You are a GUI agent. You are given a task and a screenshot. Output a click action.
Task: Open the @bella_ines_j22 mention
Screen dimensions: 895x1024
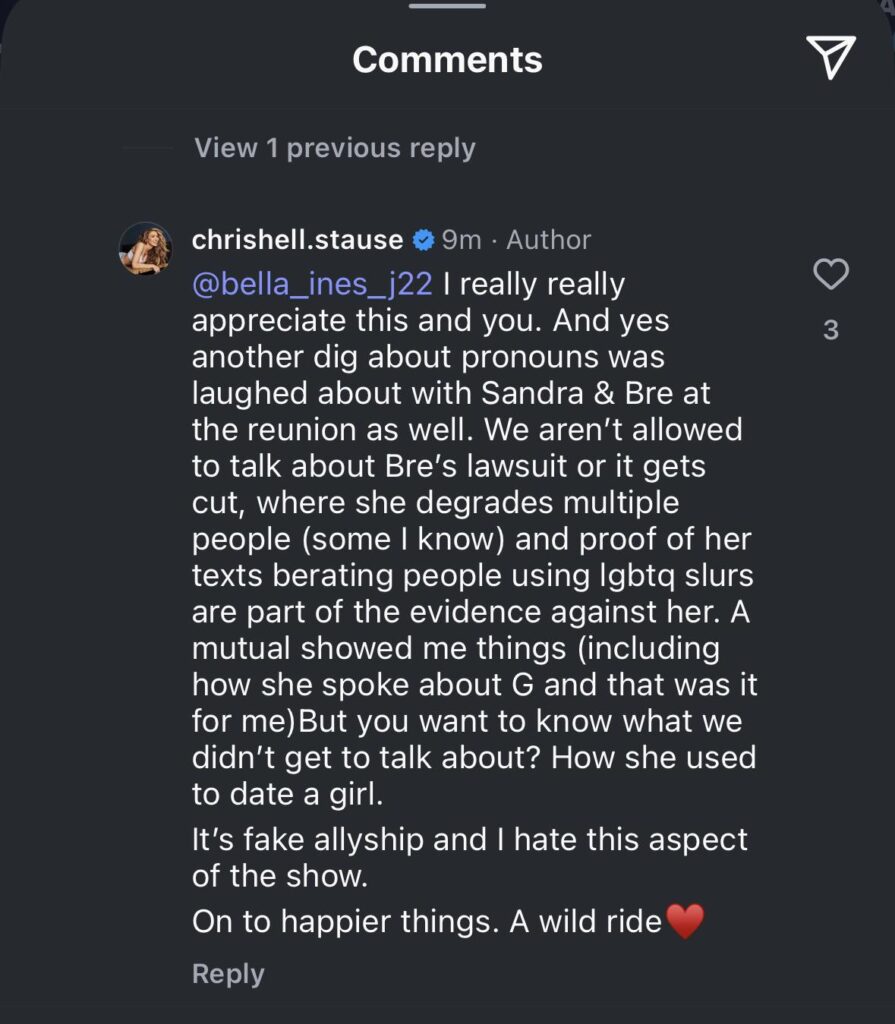pos(312,284)
